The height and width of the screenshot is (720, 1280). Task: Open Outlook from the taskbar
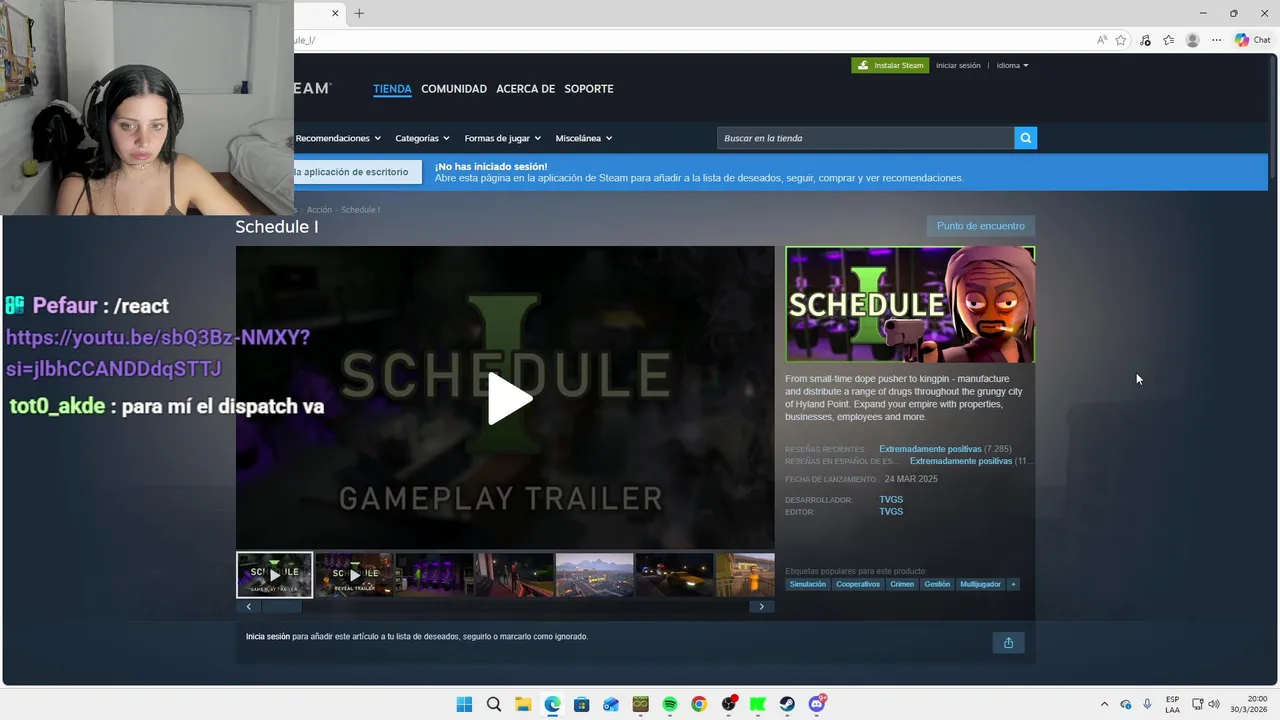tap(611, 704)
